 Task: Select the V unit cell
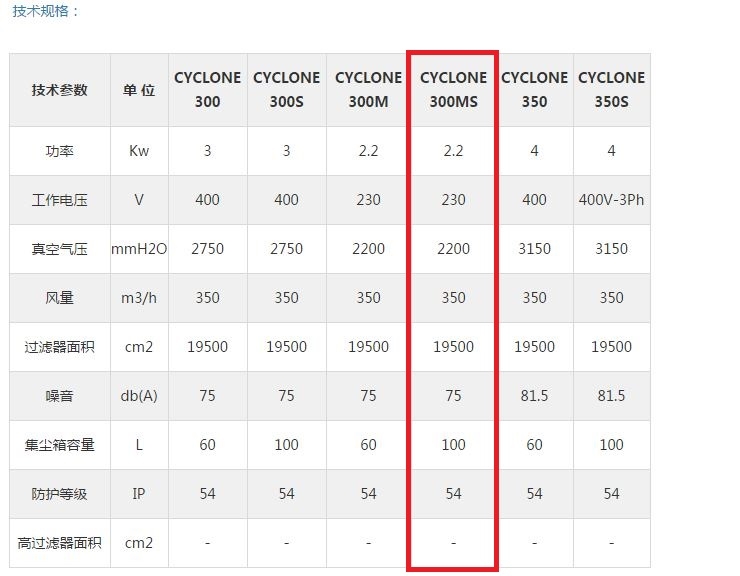[x=139, y=200]
